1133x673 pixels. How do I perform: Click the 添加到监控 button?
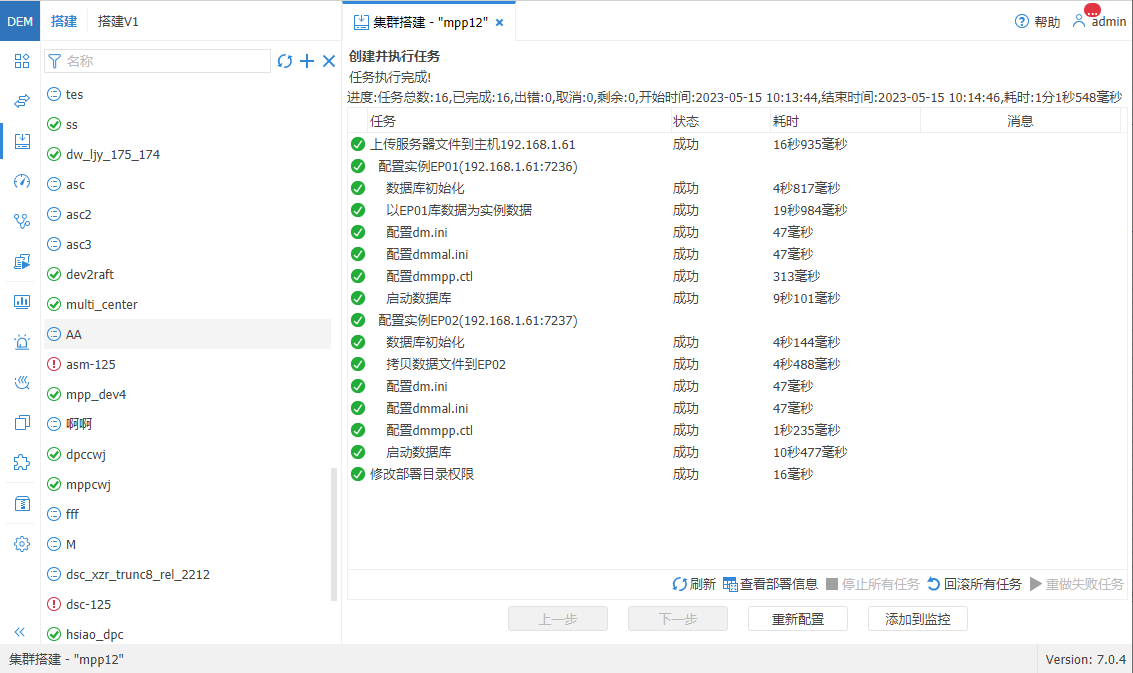[x=917, y=618]
